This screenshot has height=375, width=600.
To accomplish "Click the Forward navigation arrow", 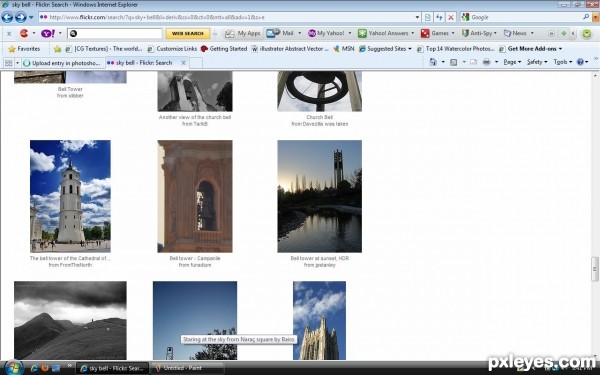I will 21,17.
